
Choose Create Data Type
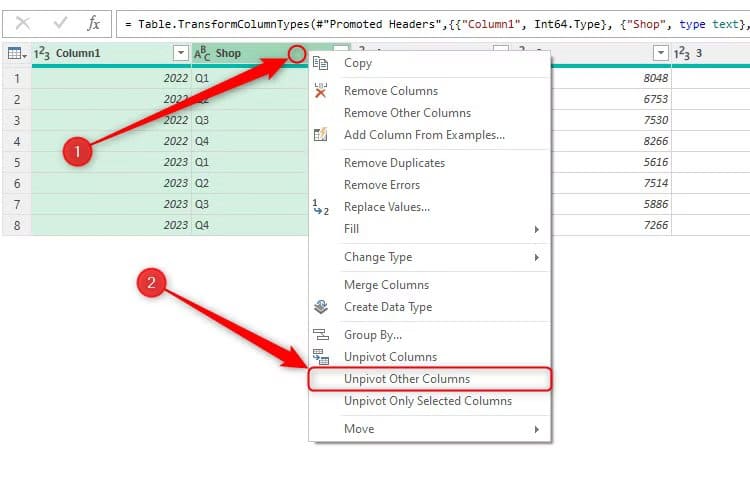coord(430,307)
